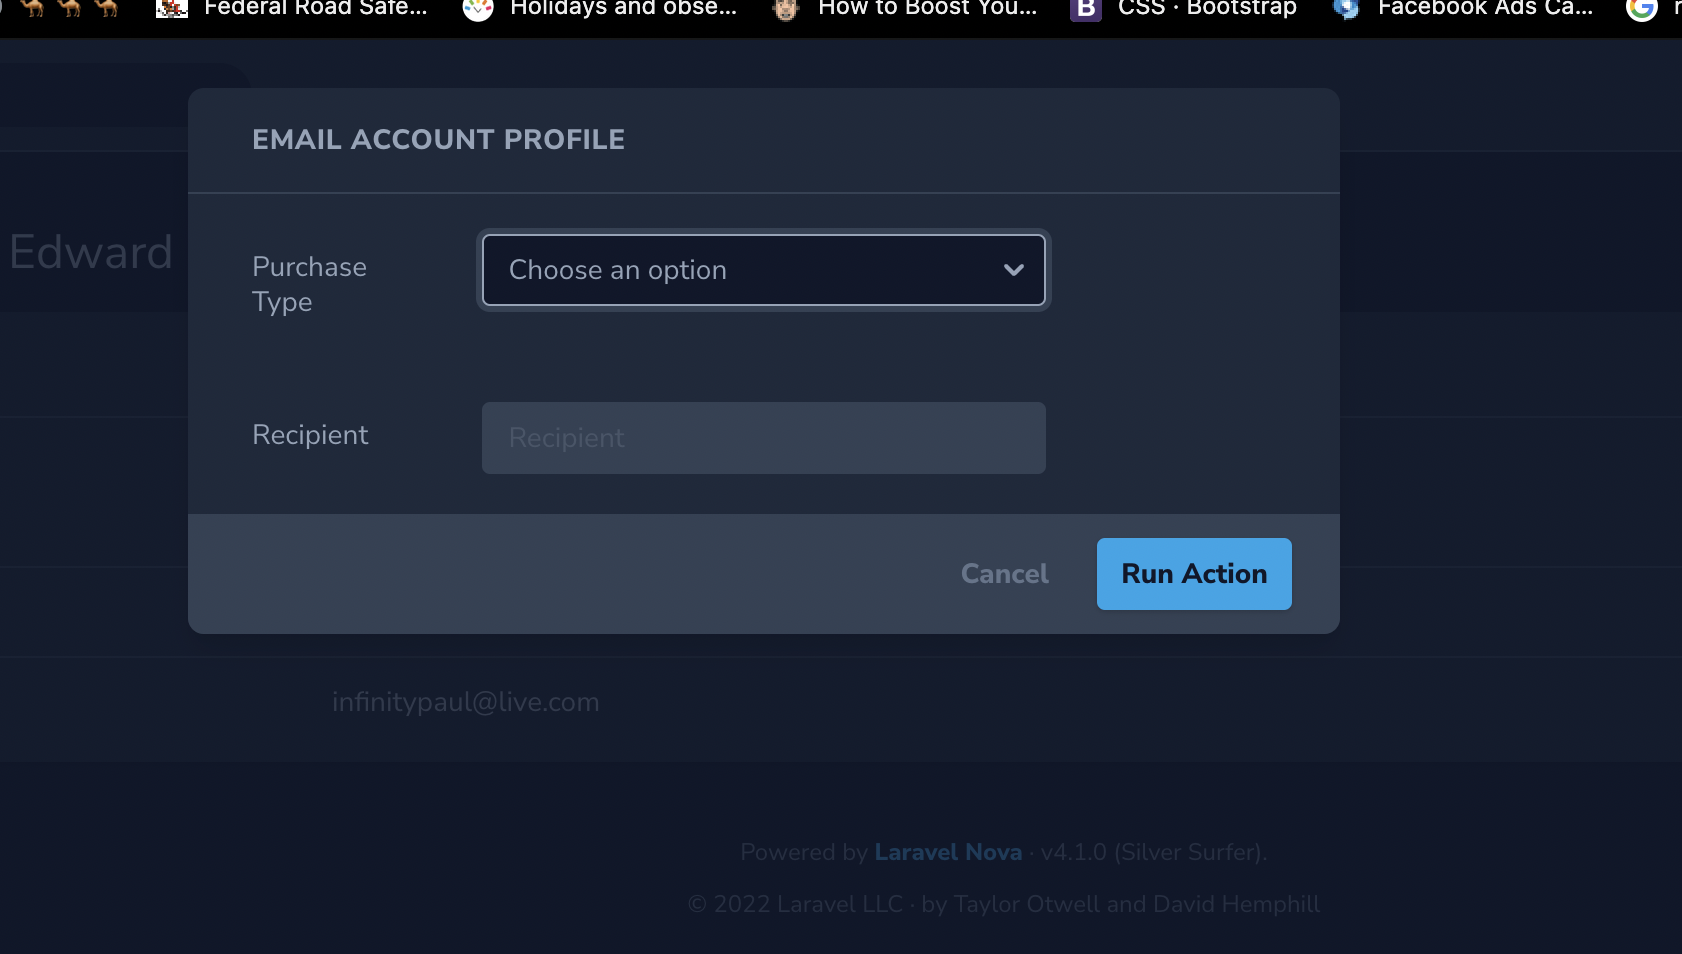This screenshot has width=1682, height=954.
Task: Click the Cancel button
Action: 1004,573
